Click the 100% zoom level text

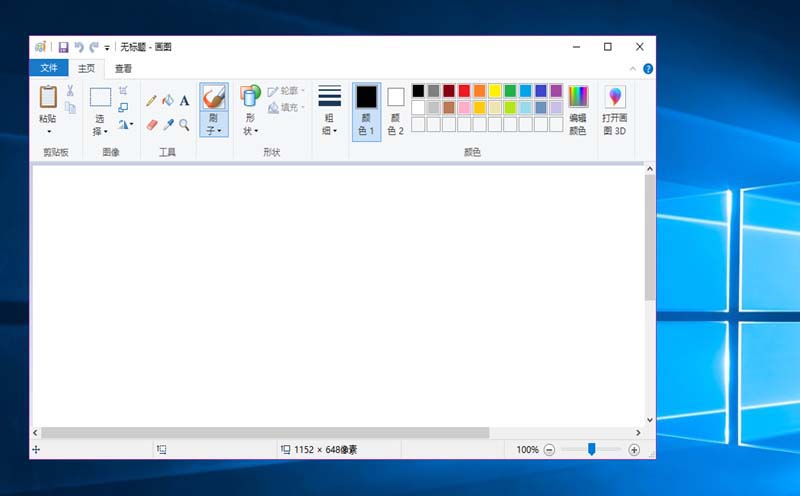tap(527, 450)
